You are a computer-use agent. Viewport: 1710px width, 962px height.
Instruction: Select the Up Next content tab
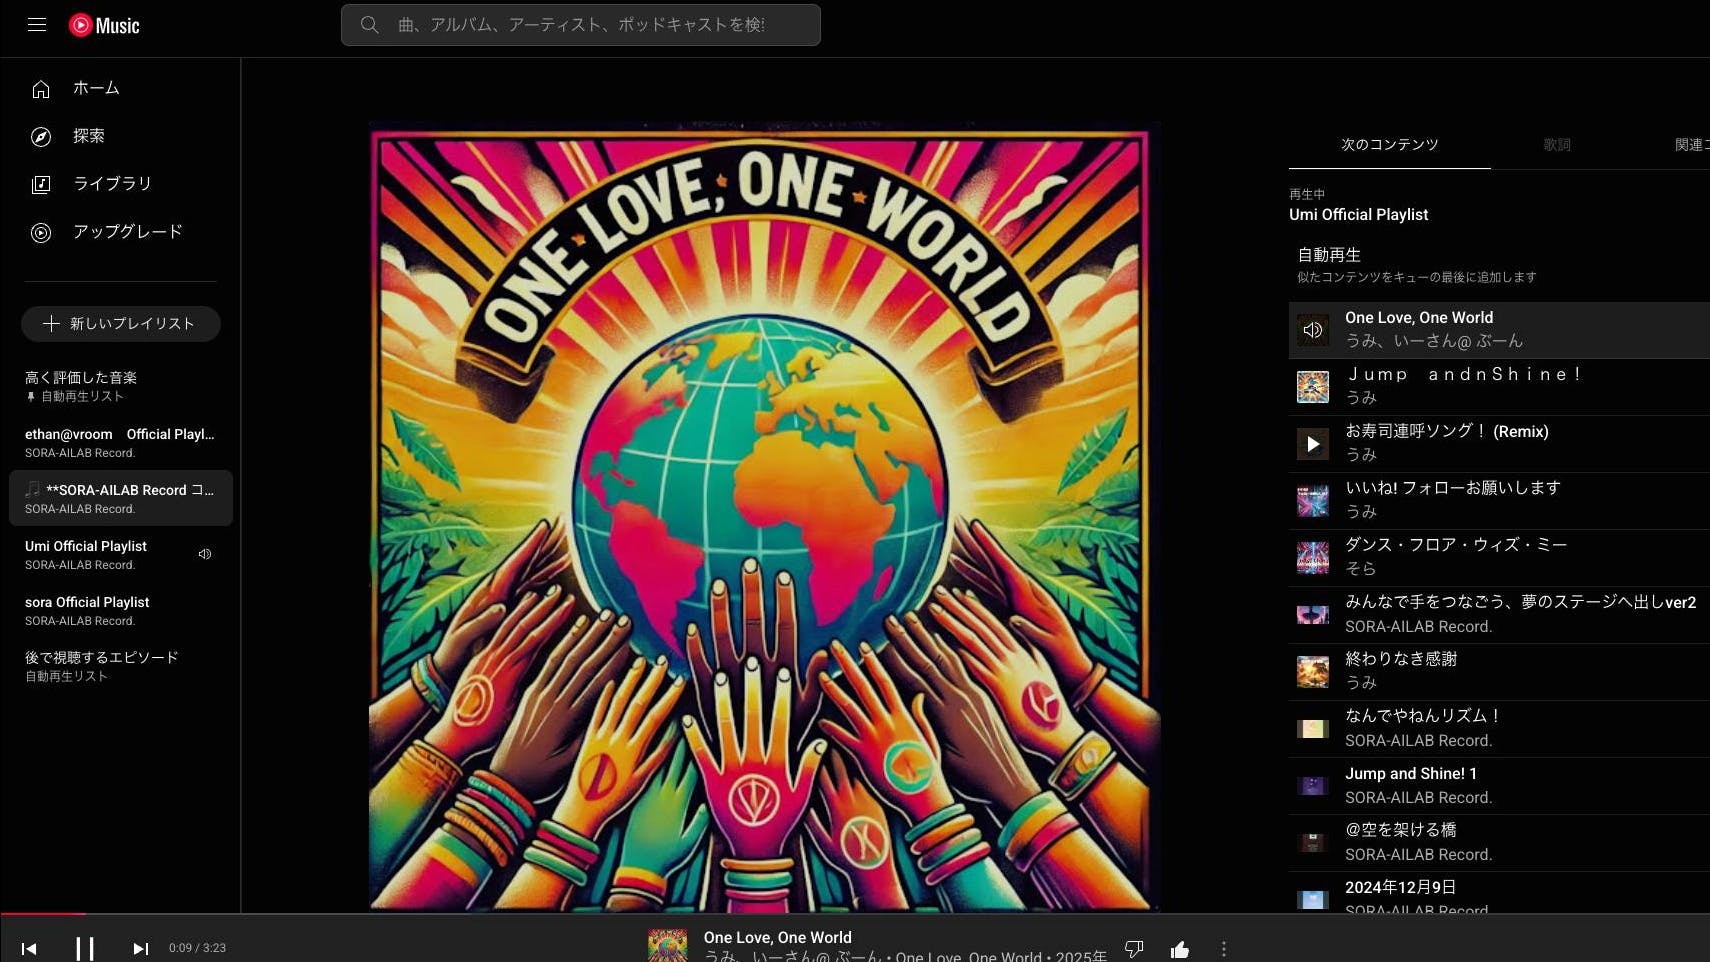[1389, 145]
